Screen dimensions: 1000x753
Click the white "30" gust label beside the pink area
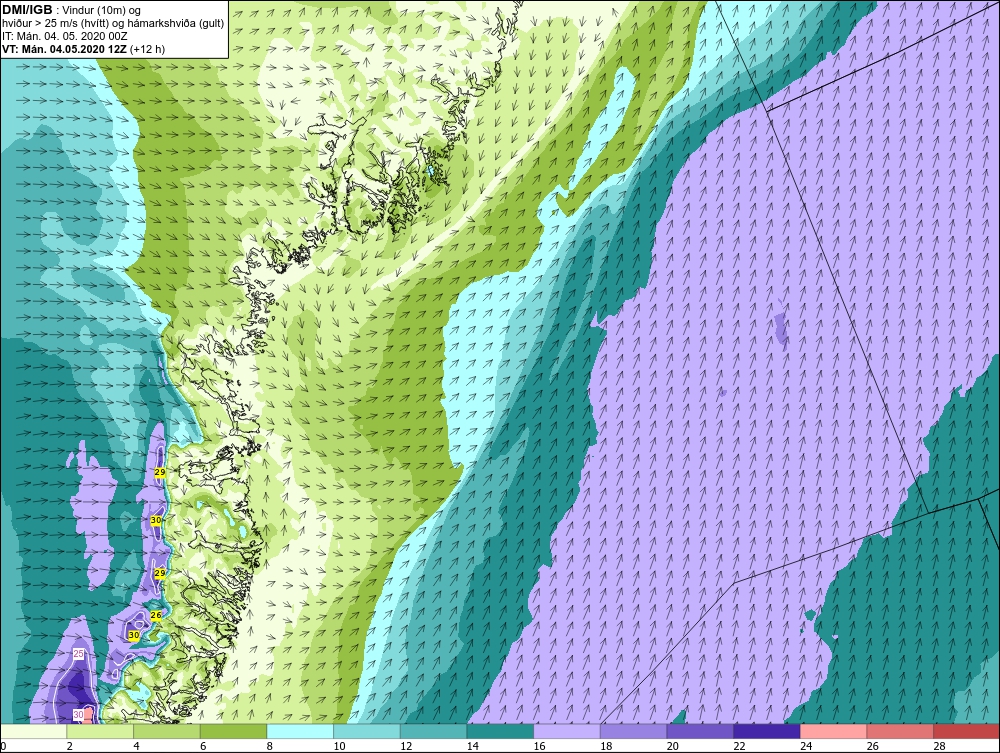[78, 715]
